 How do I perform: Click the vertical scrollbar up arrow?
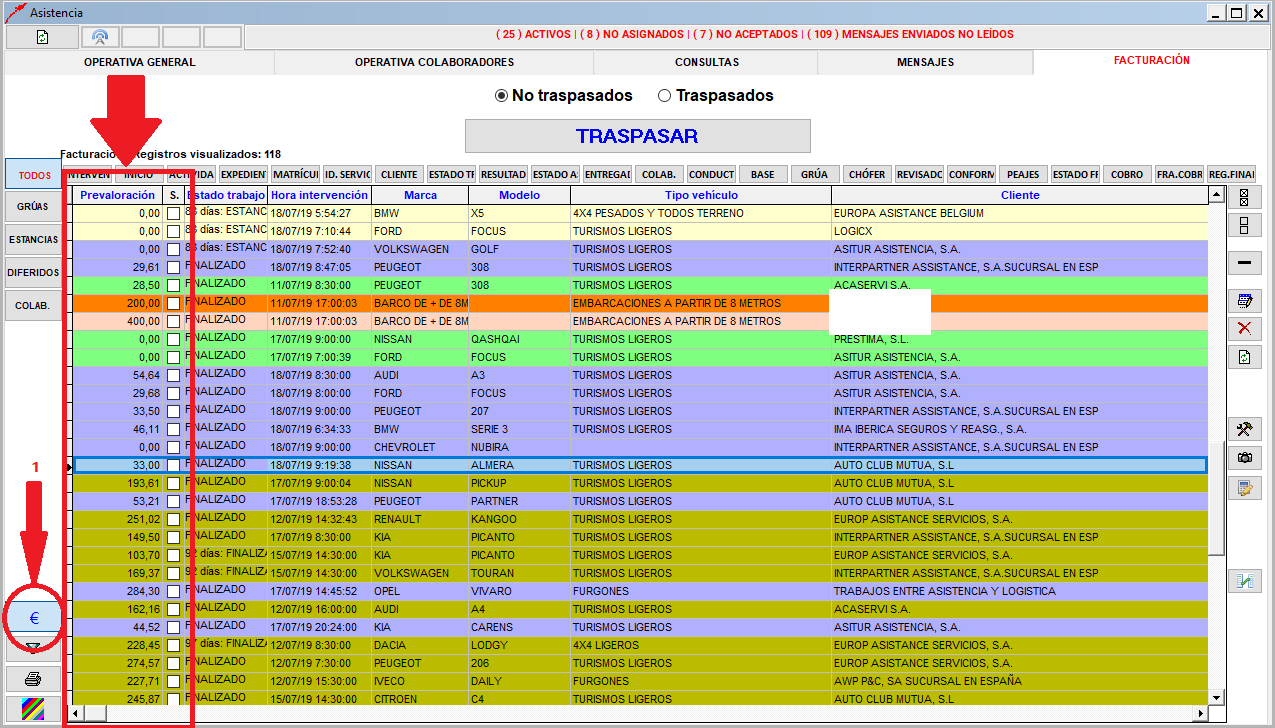point(1216,195)
